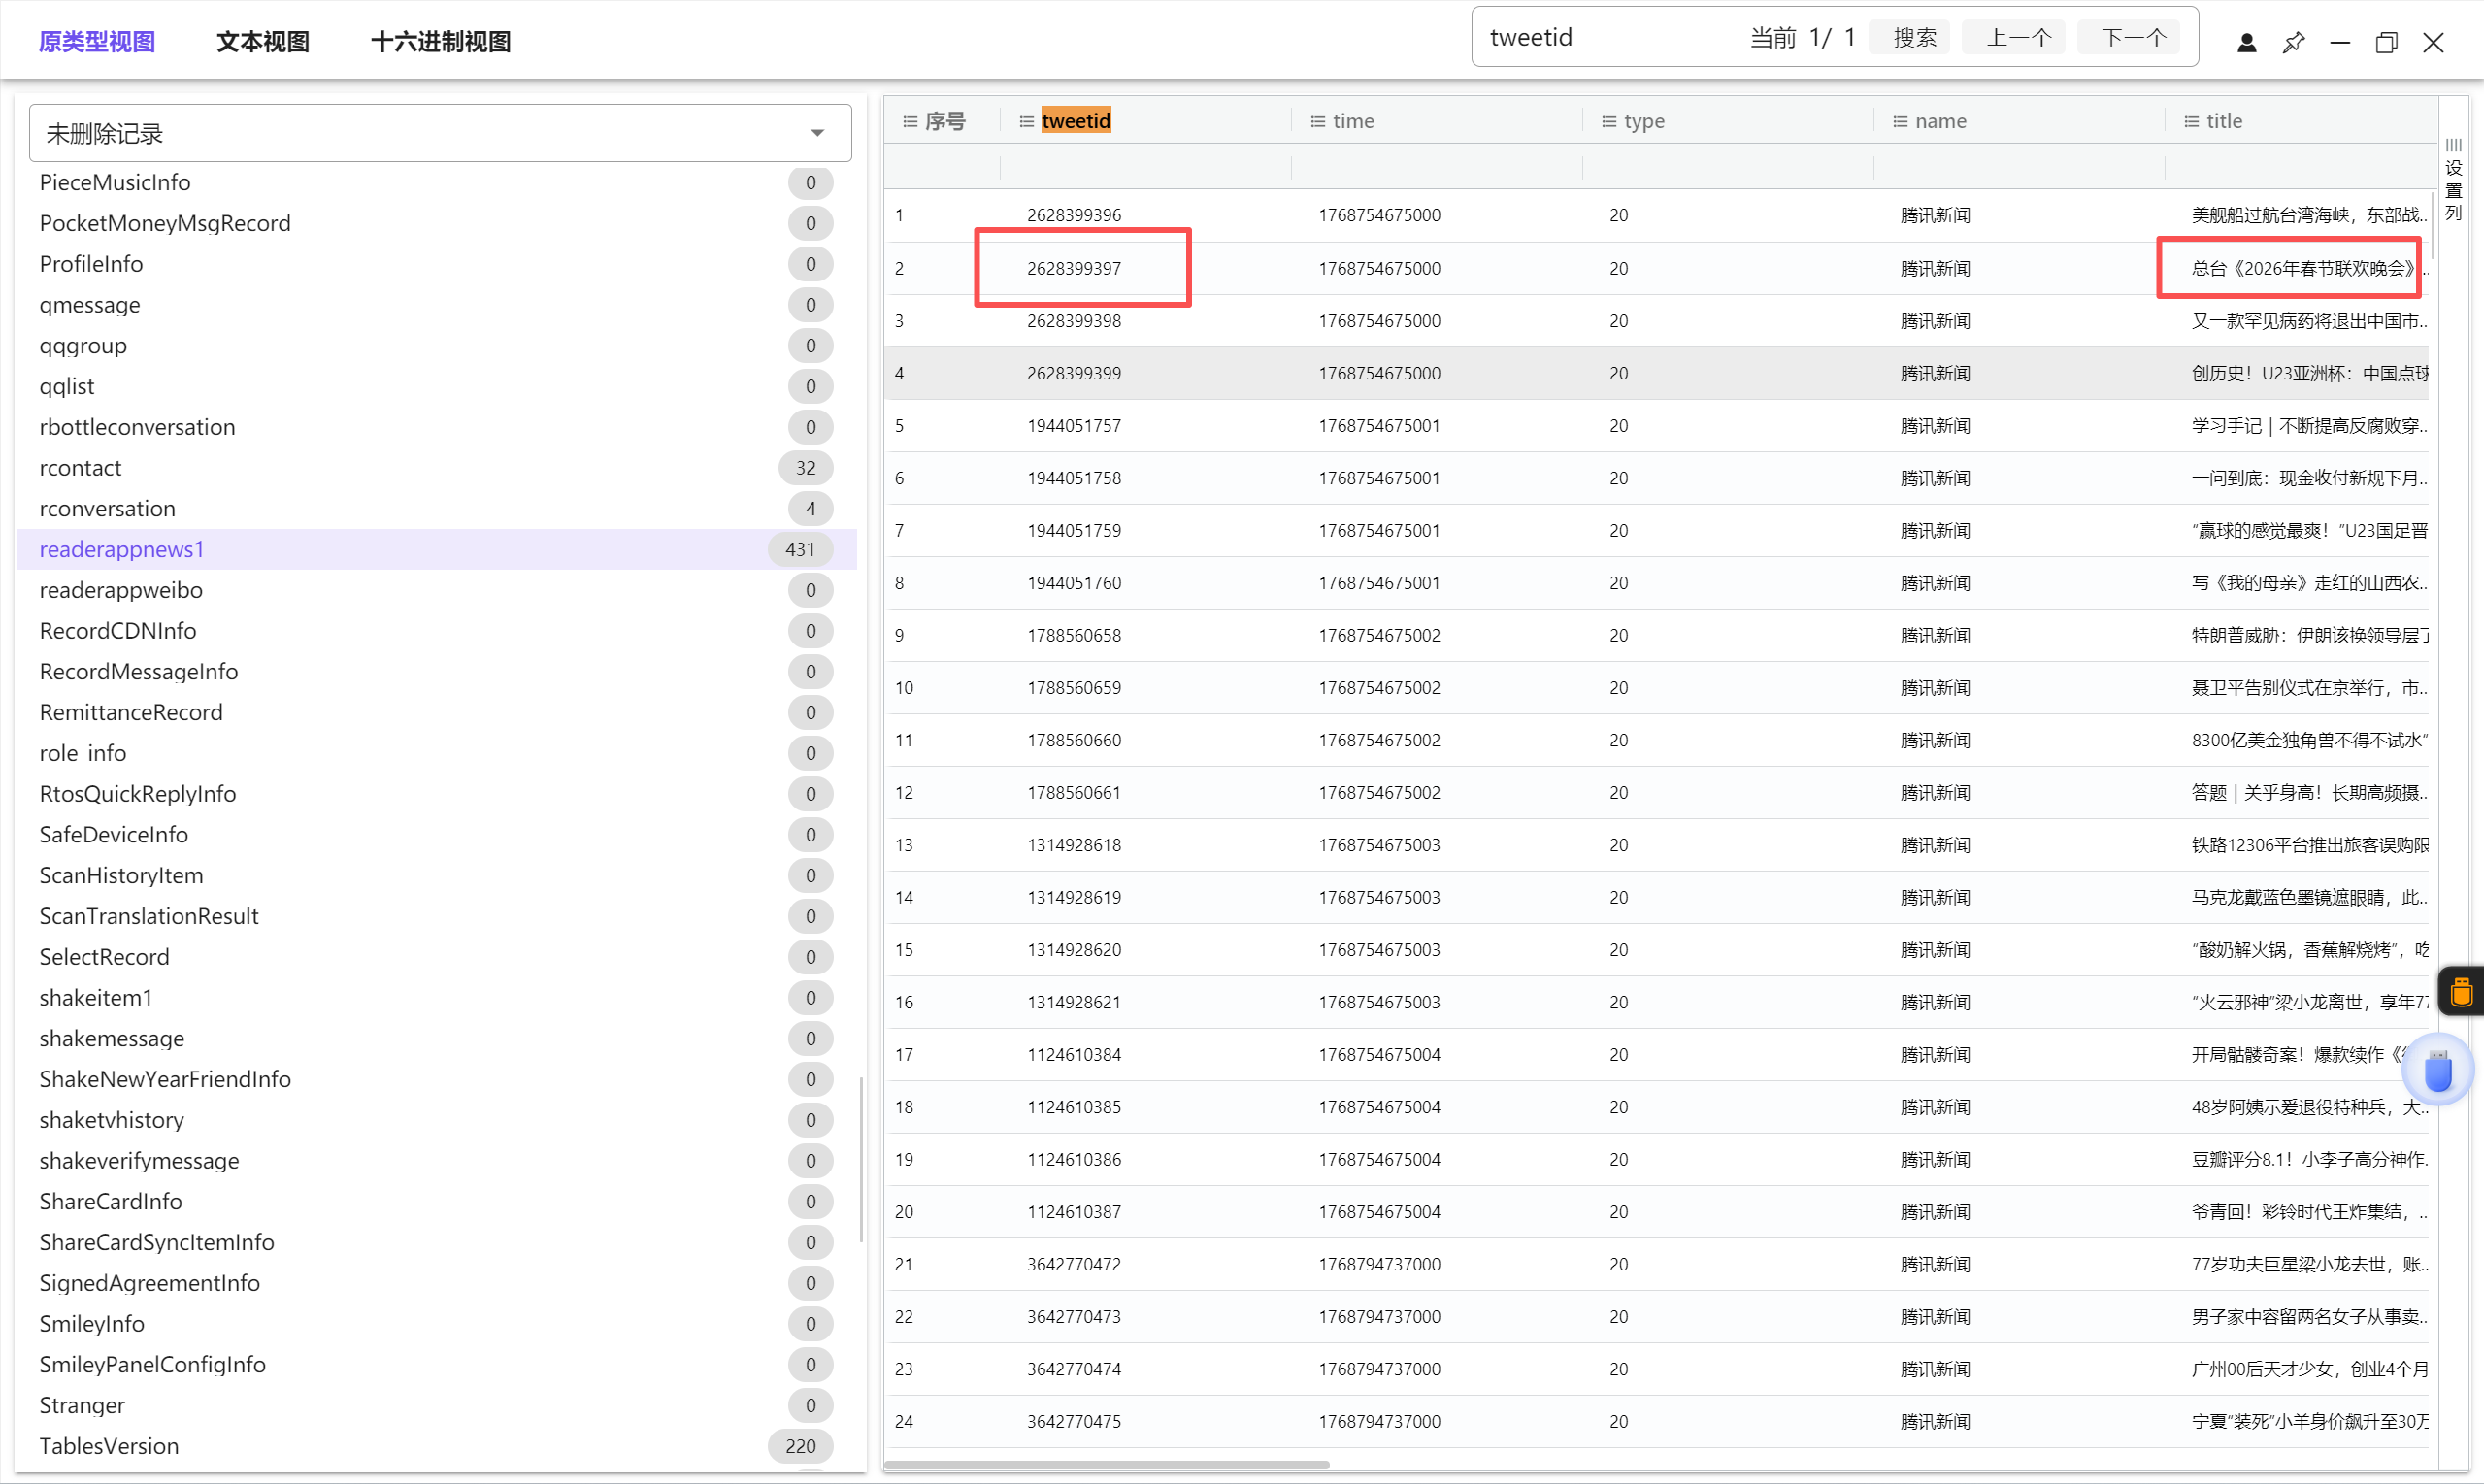Click tweetid cell 1788560658
Screen dimensions: 2484x1484
(1073, 635)
